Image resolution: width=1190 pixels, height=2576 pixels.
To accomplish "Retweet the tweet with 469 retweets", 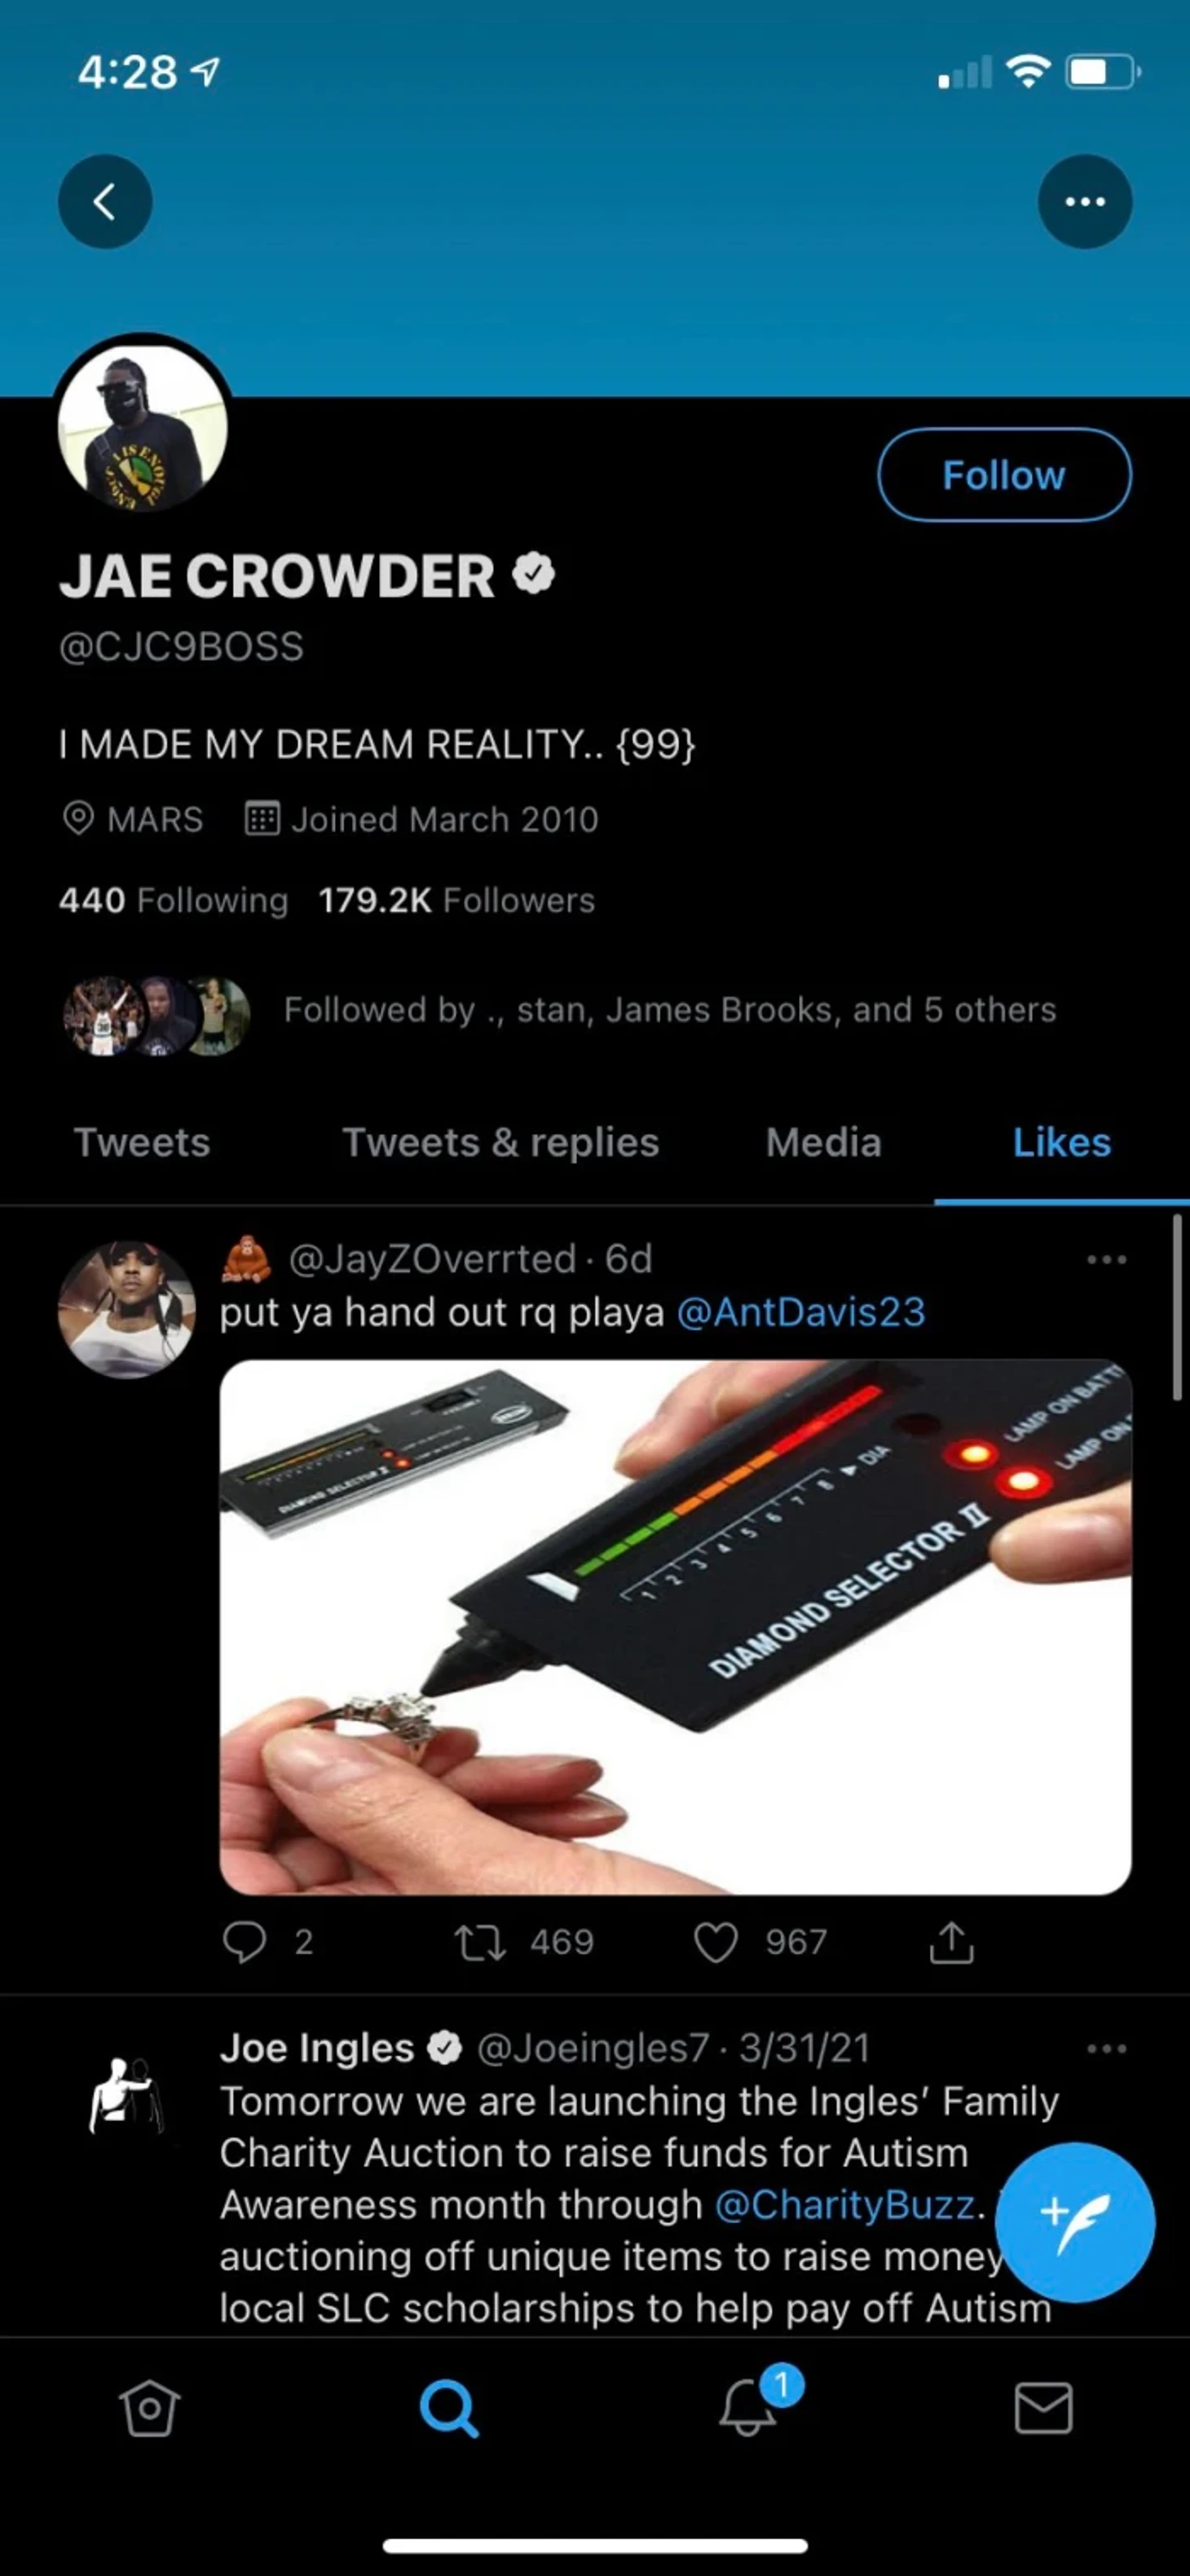I will (480, 1942).
